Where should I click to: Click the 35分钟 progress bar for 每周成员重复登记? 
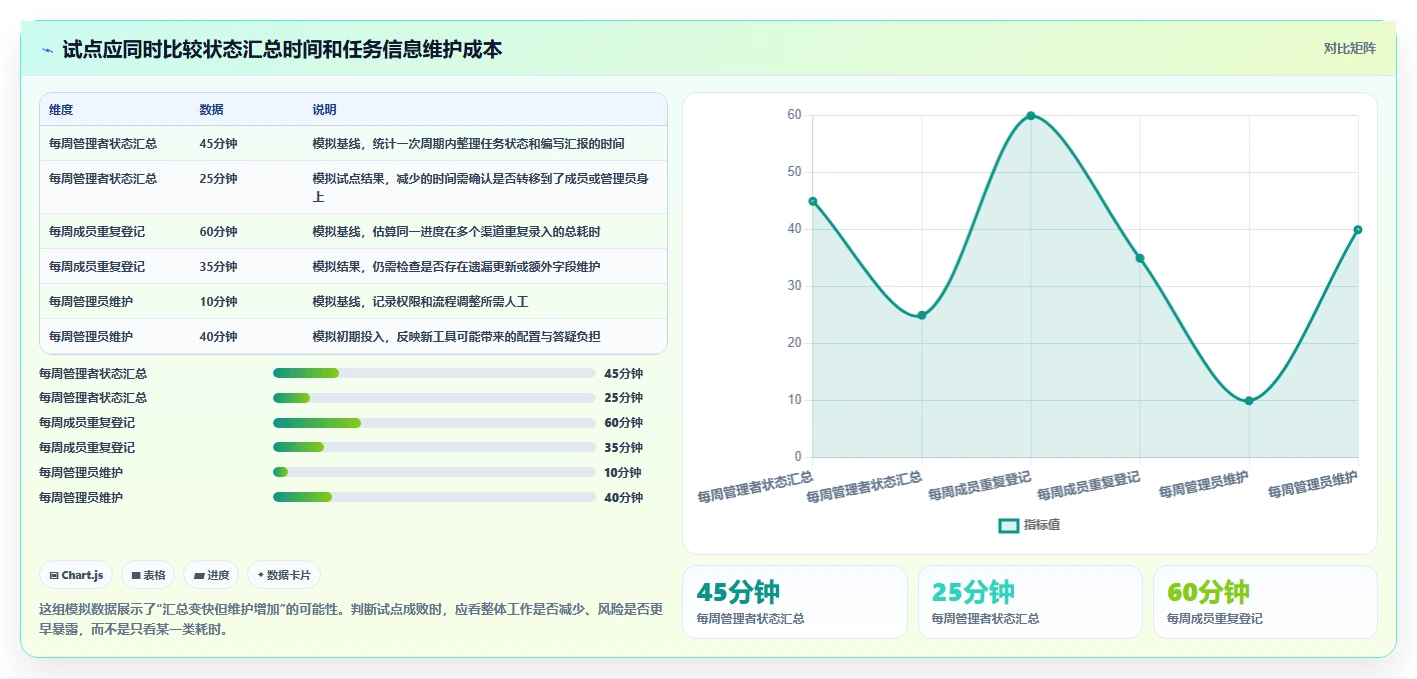(434, 448)
